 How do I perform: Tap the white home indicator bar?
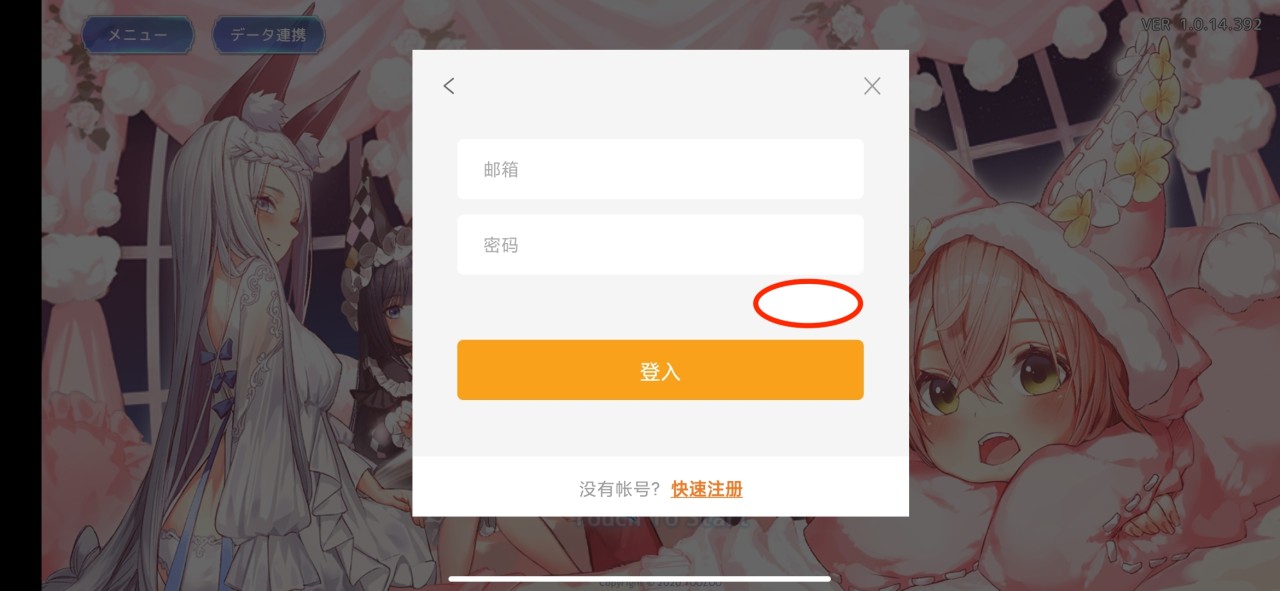click(x=640, y=578)
